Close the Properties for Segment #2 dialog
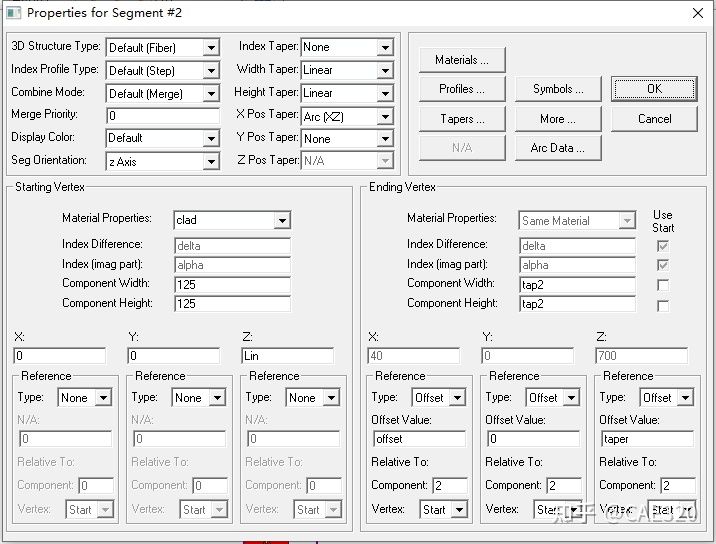 (x=697, y=13)
